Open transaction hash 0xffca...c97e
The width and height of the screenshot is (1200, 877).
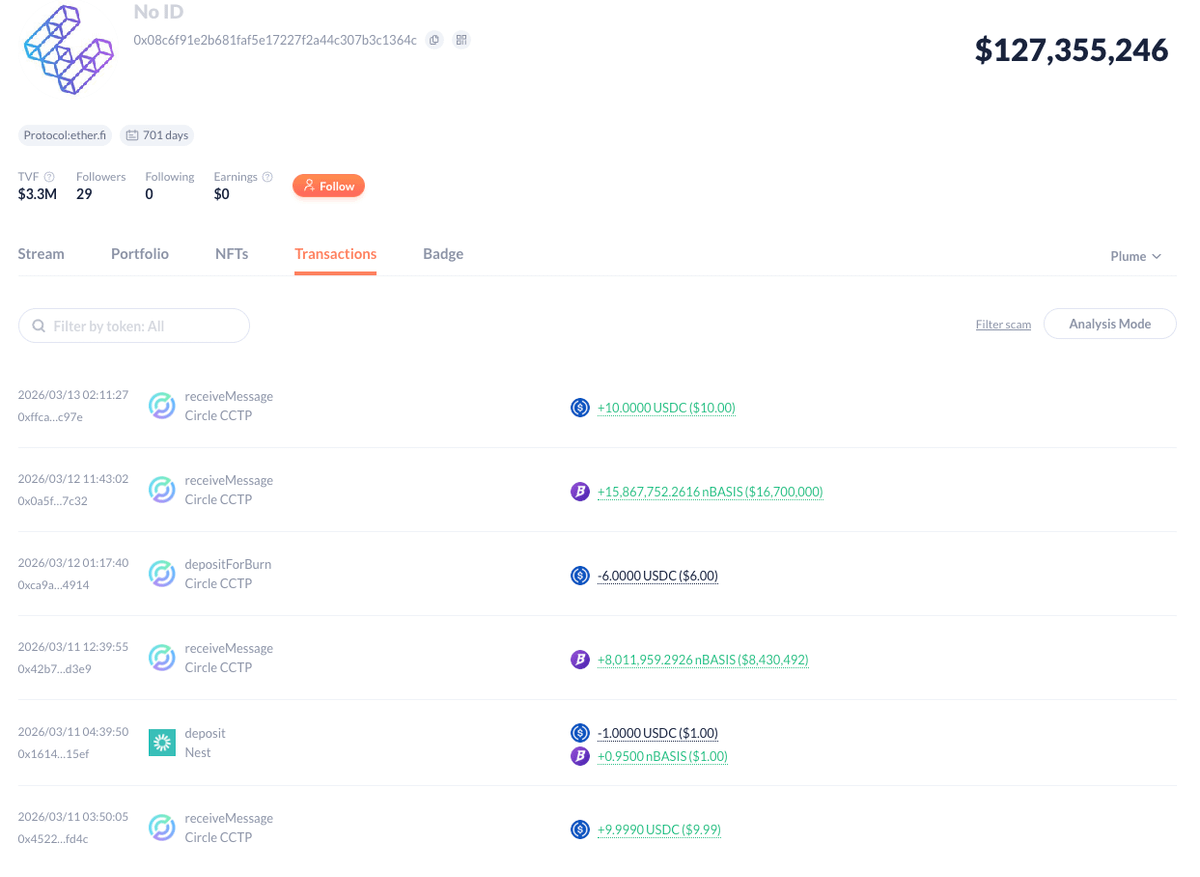tap(50, 417)
